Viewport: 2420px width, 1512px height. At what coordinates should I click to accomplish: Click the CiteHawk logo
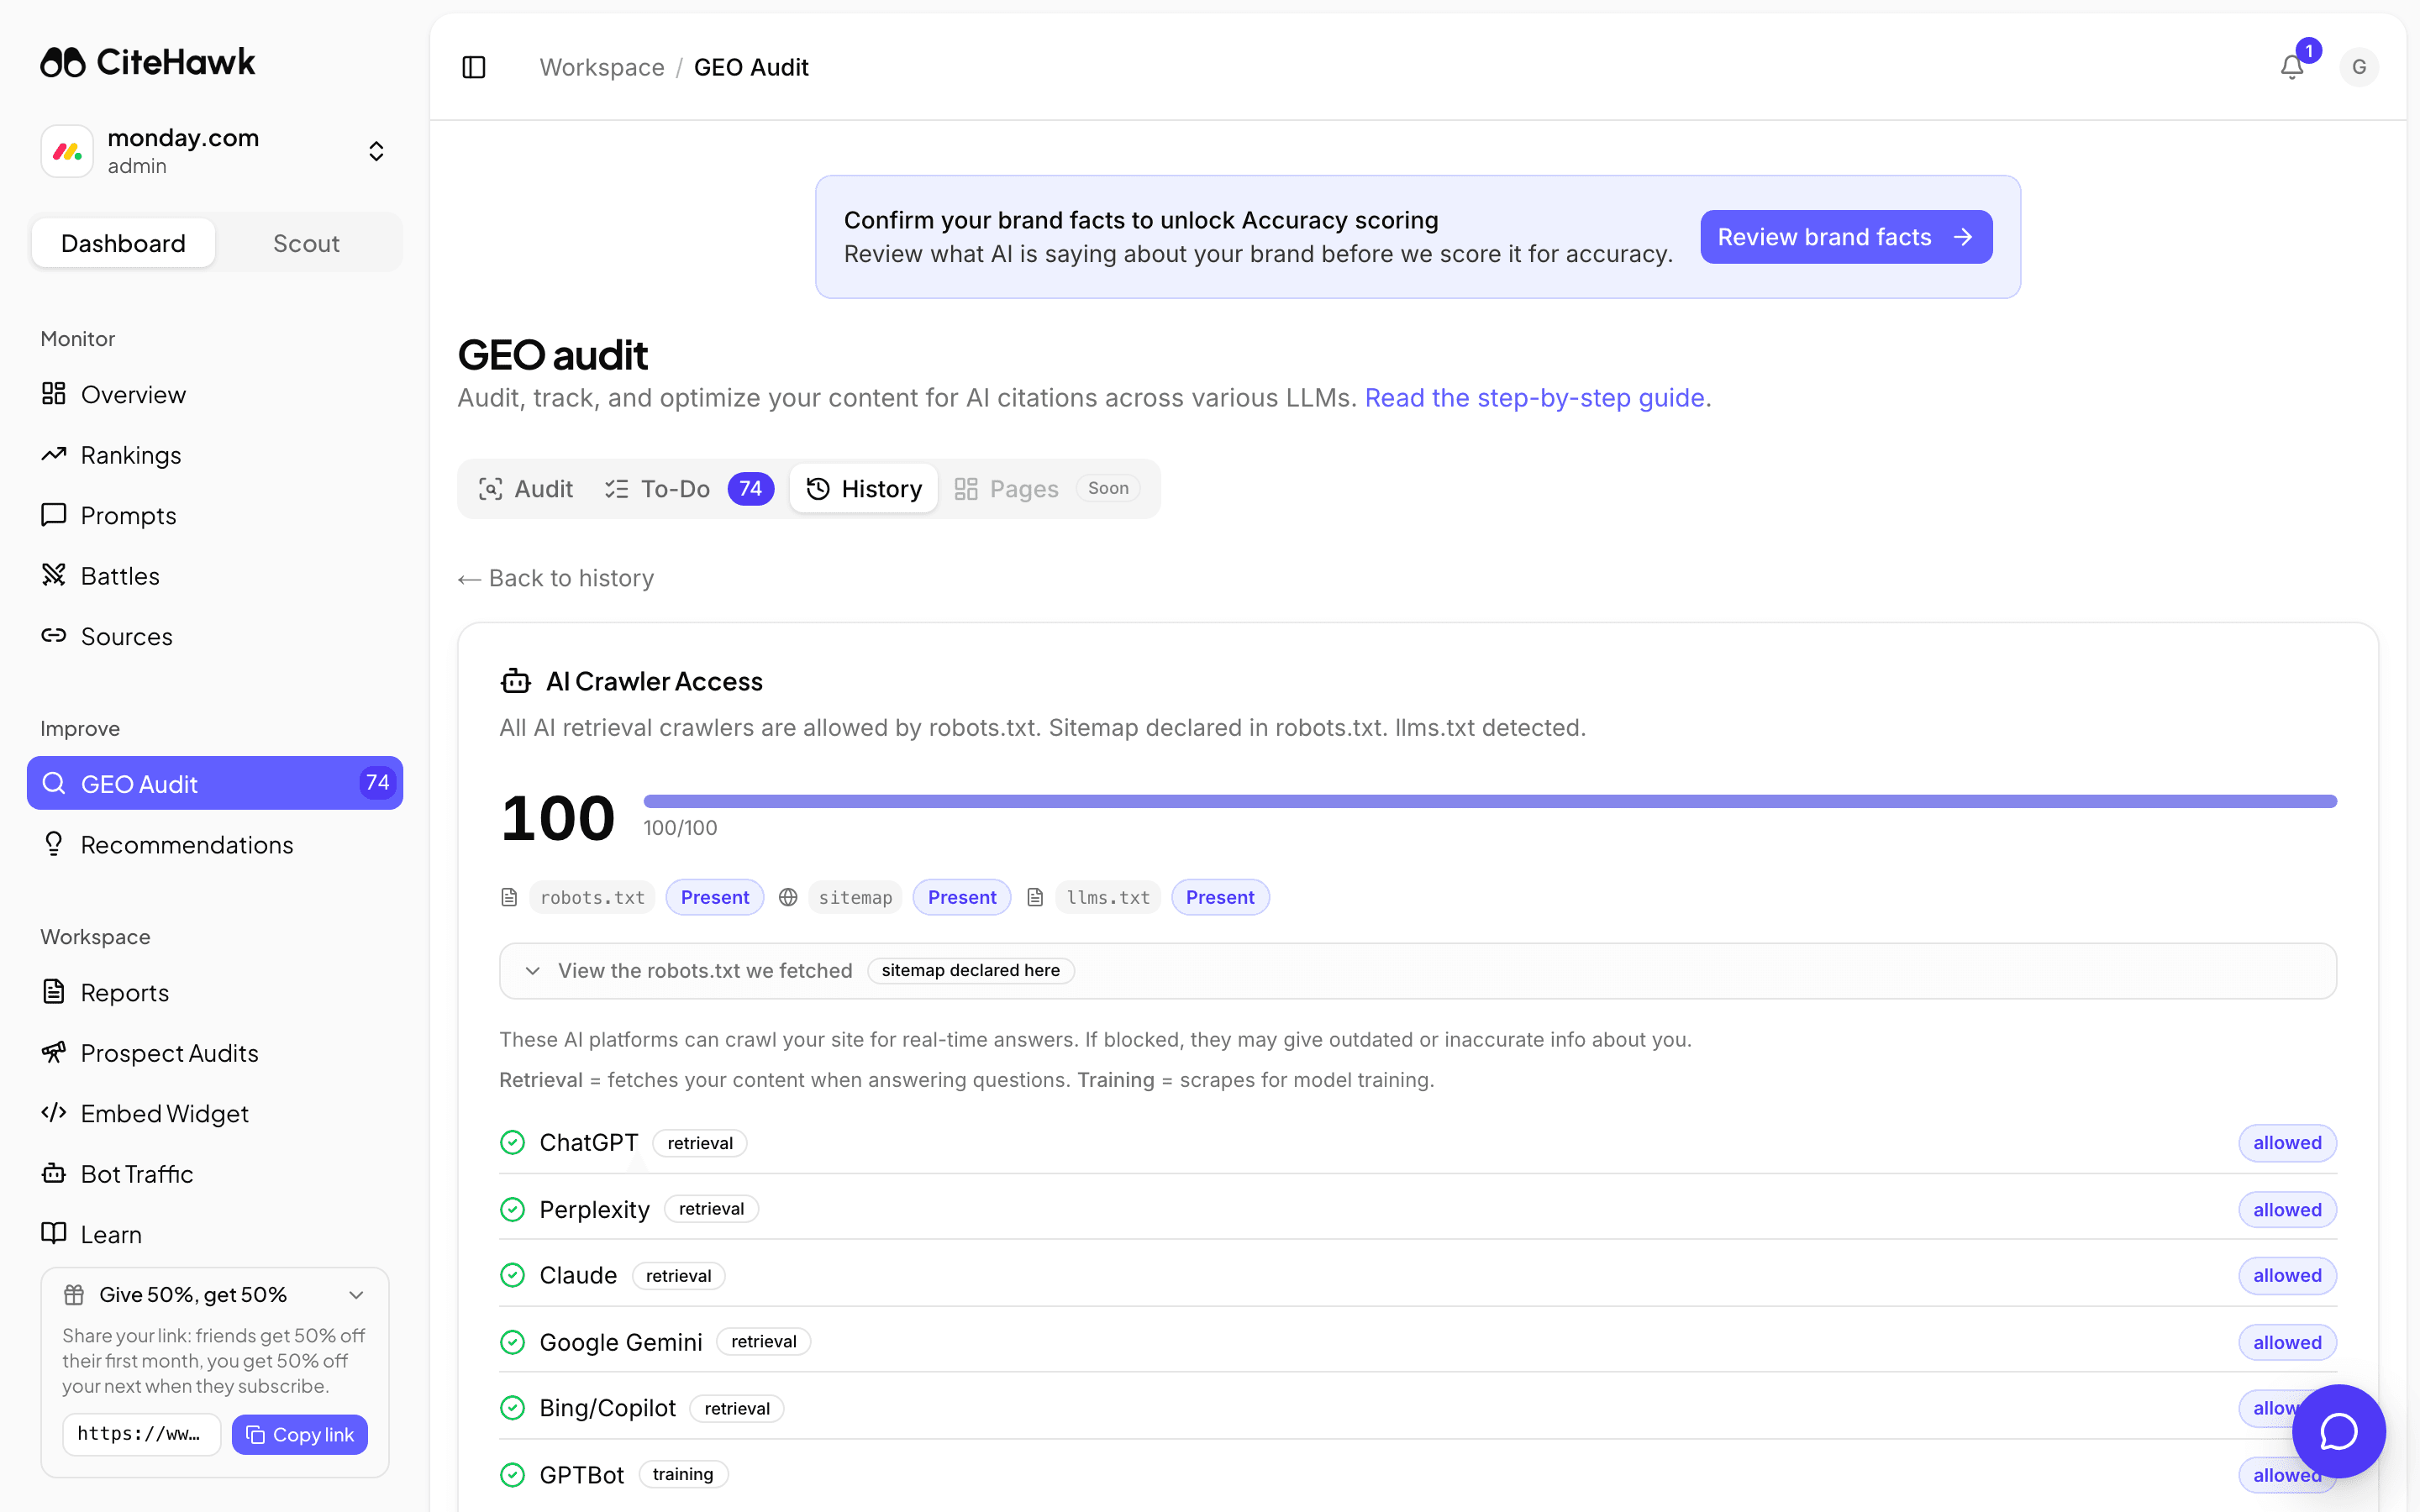147,62
